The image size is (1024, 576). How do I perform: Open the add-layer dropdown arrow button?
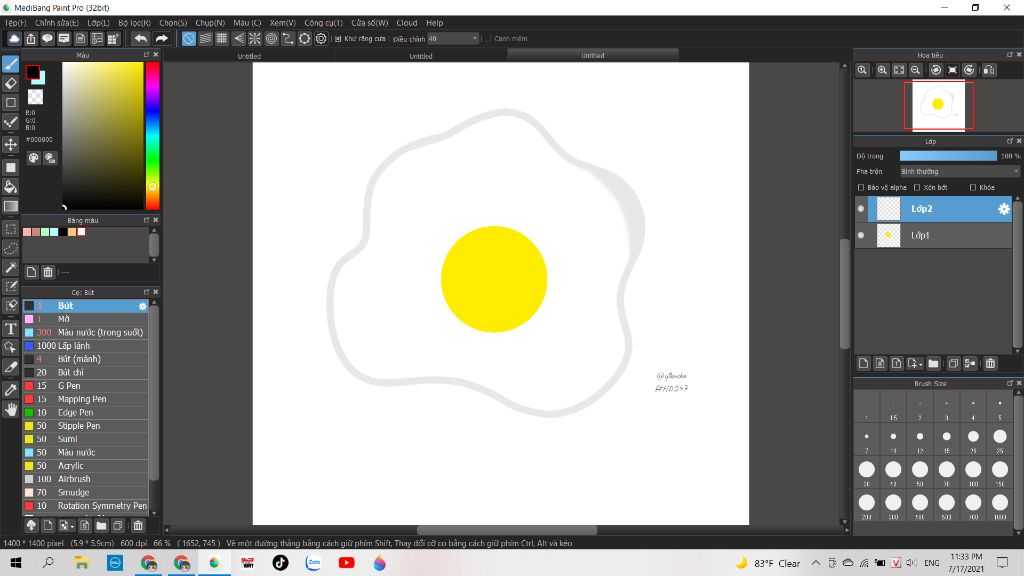[x=914, y=363]
